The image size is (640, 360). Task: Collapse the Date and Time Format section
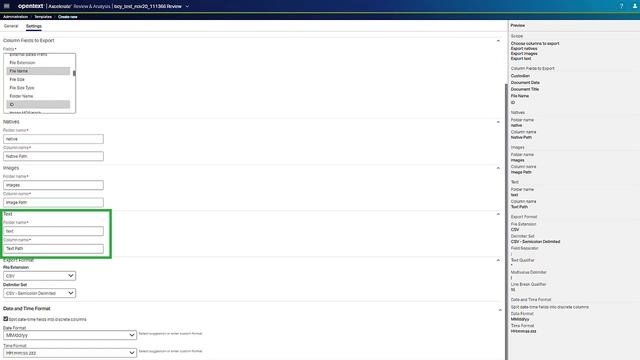(x=500, y=310)
